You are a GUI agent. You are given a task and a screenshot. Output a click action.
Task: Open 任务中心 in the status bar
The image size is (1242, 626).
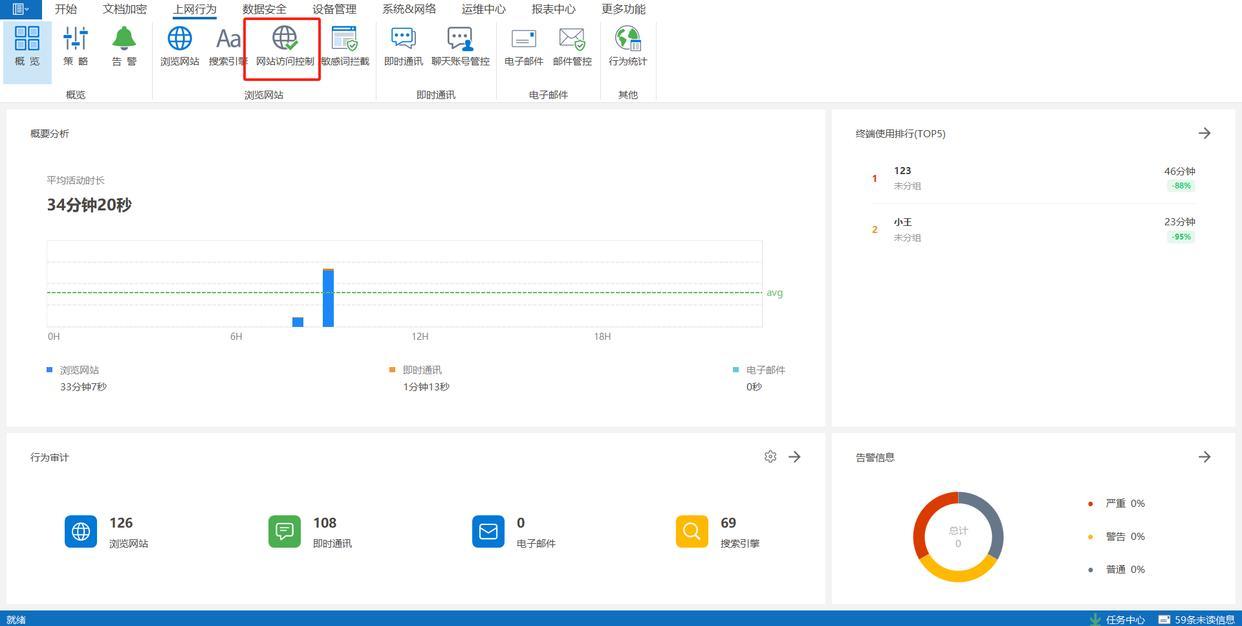(1117, 619)
